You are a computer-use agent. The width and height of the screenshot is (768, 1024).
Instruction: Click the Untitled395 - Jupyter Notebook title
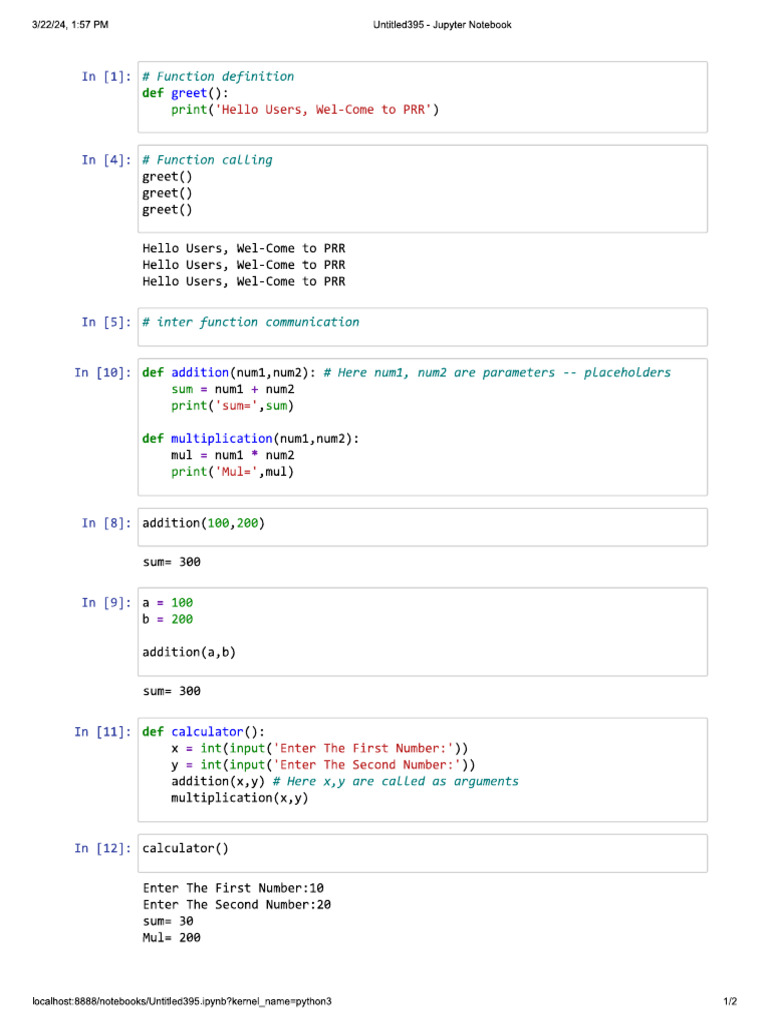pyautogui.click(x=442, y=25)
